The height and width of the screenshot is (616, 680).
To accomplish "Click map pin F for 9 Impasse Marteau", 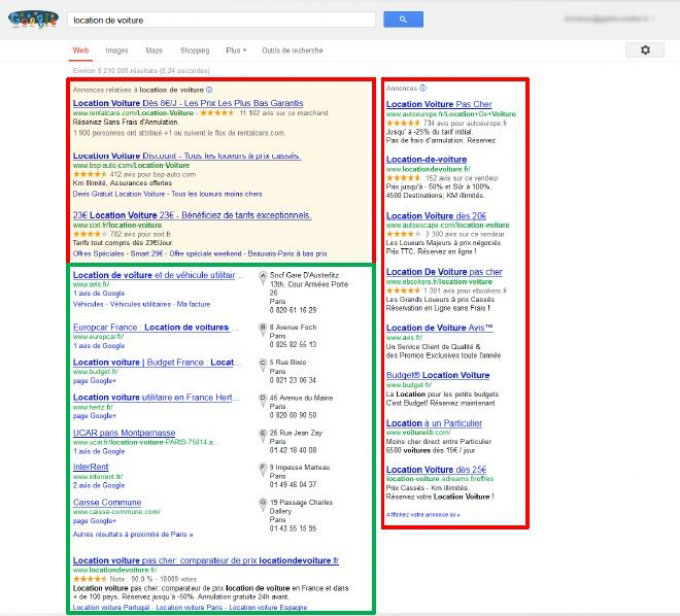I will click(262, 470).
